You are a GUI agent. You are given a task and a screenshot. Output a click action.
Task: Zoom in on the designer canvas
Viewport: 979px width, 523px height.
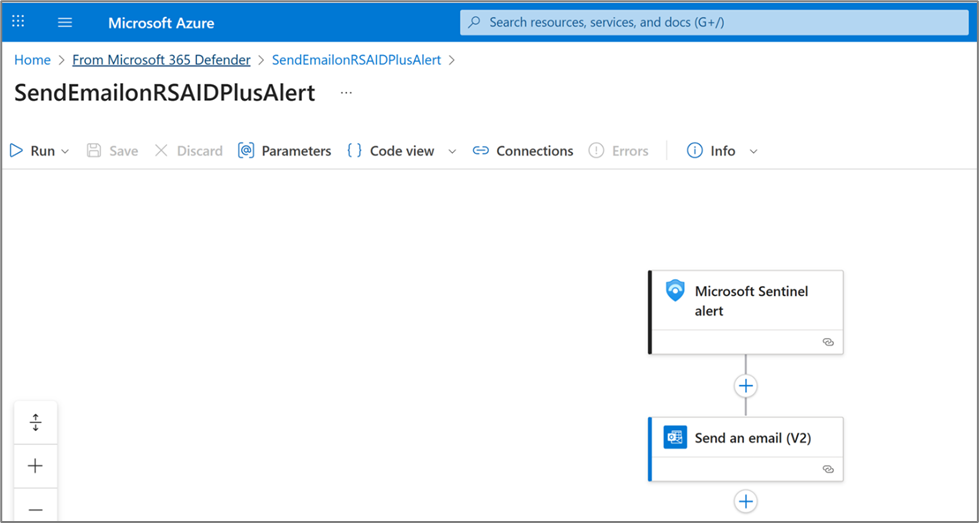[36, 466]
